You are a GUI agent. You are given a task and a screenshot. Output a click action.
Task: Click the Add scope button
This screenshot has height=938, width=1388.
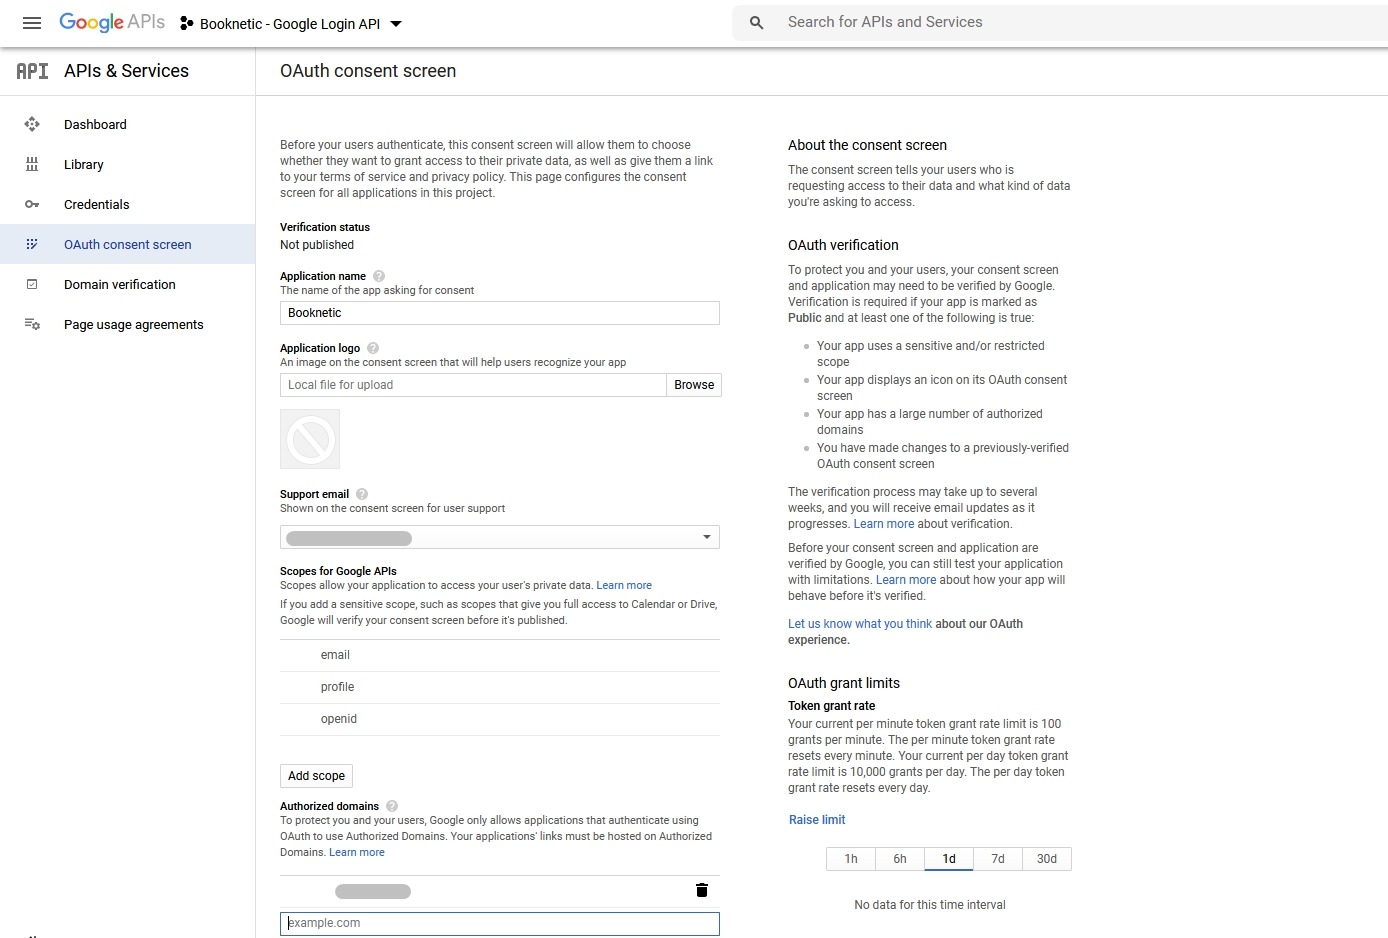point(316,775)
